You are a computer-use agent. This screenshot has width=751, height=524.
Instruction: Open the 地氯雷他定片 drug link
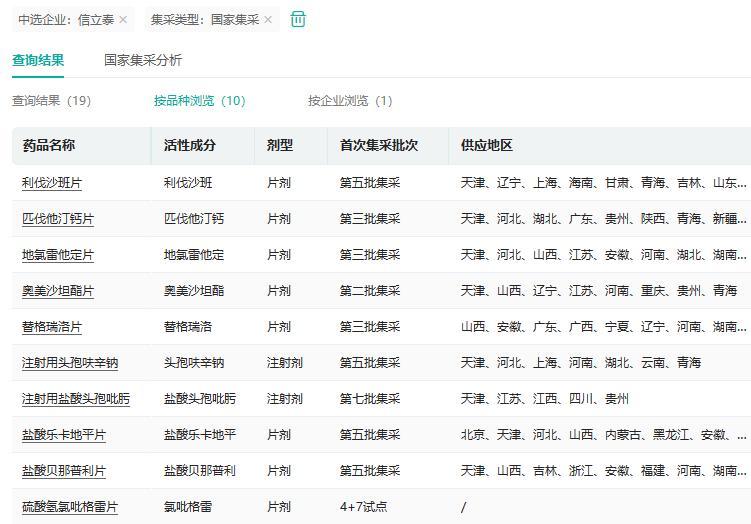click(57, 255)
